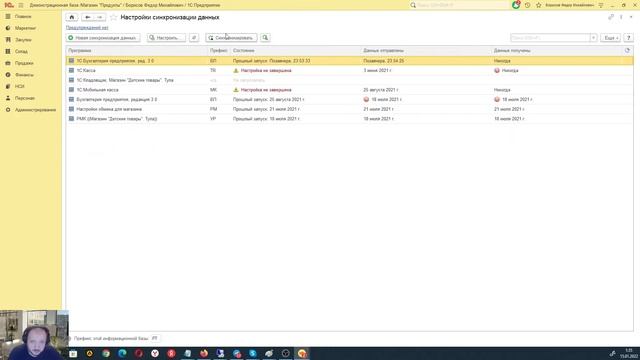Click the Синхронизировать button
640x360 pixels.
231,38
